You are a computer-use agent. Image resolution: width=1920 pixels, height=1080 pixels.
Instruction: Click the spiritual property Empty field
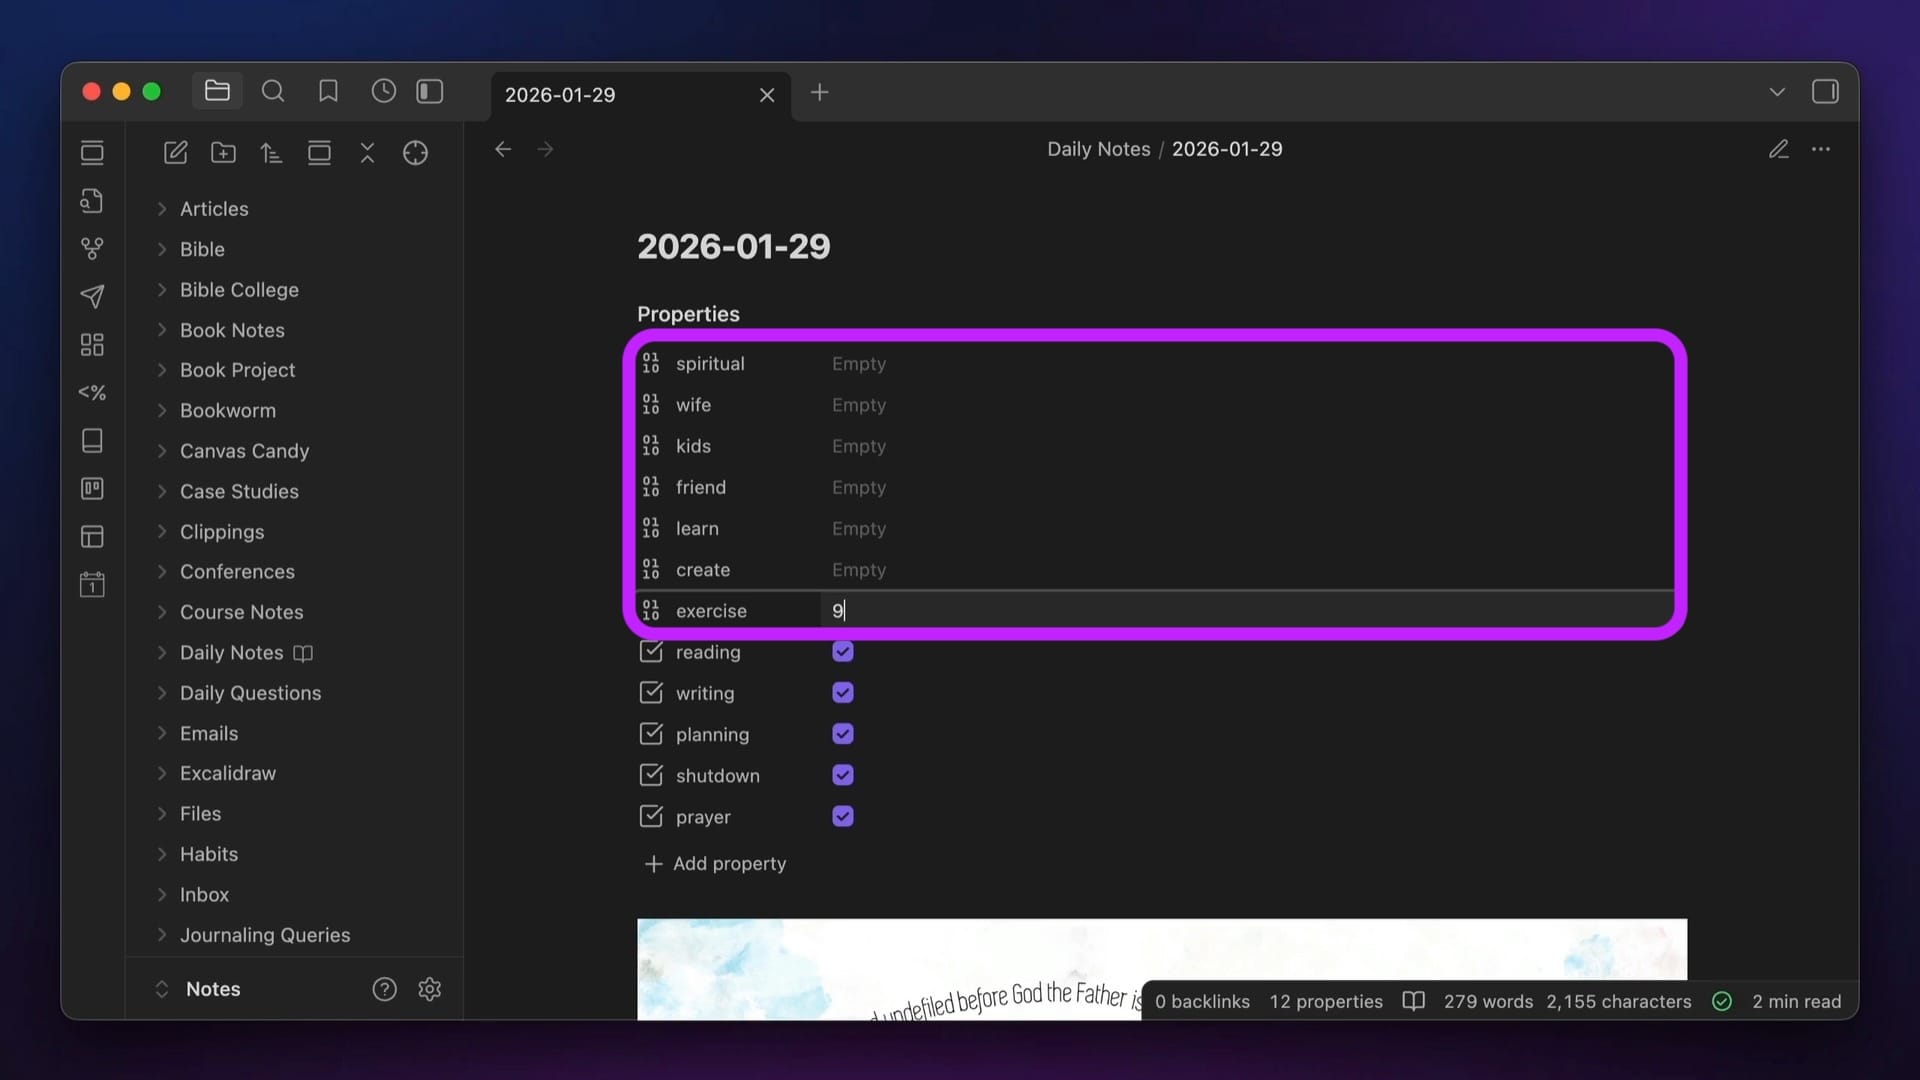(859, 364)
